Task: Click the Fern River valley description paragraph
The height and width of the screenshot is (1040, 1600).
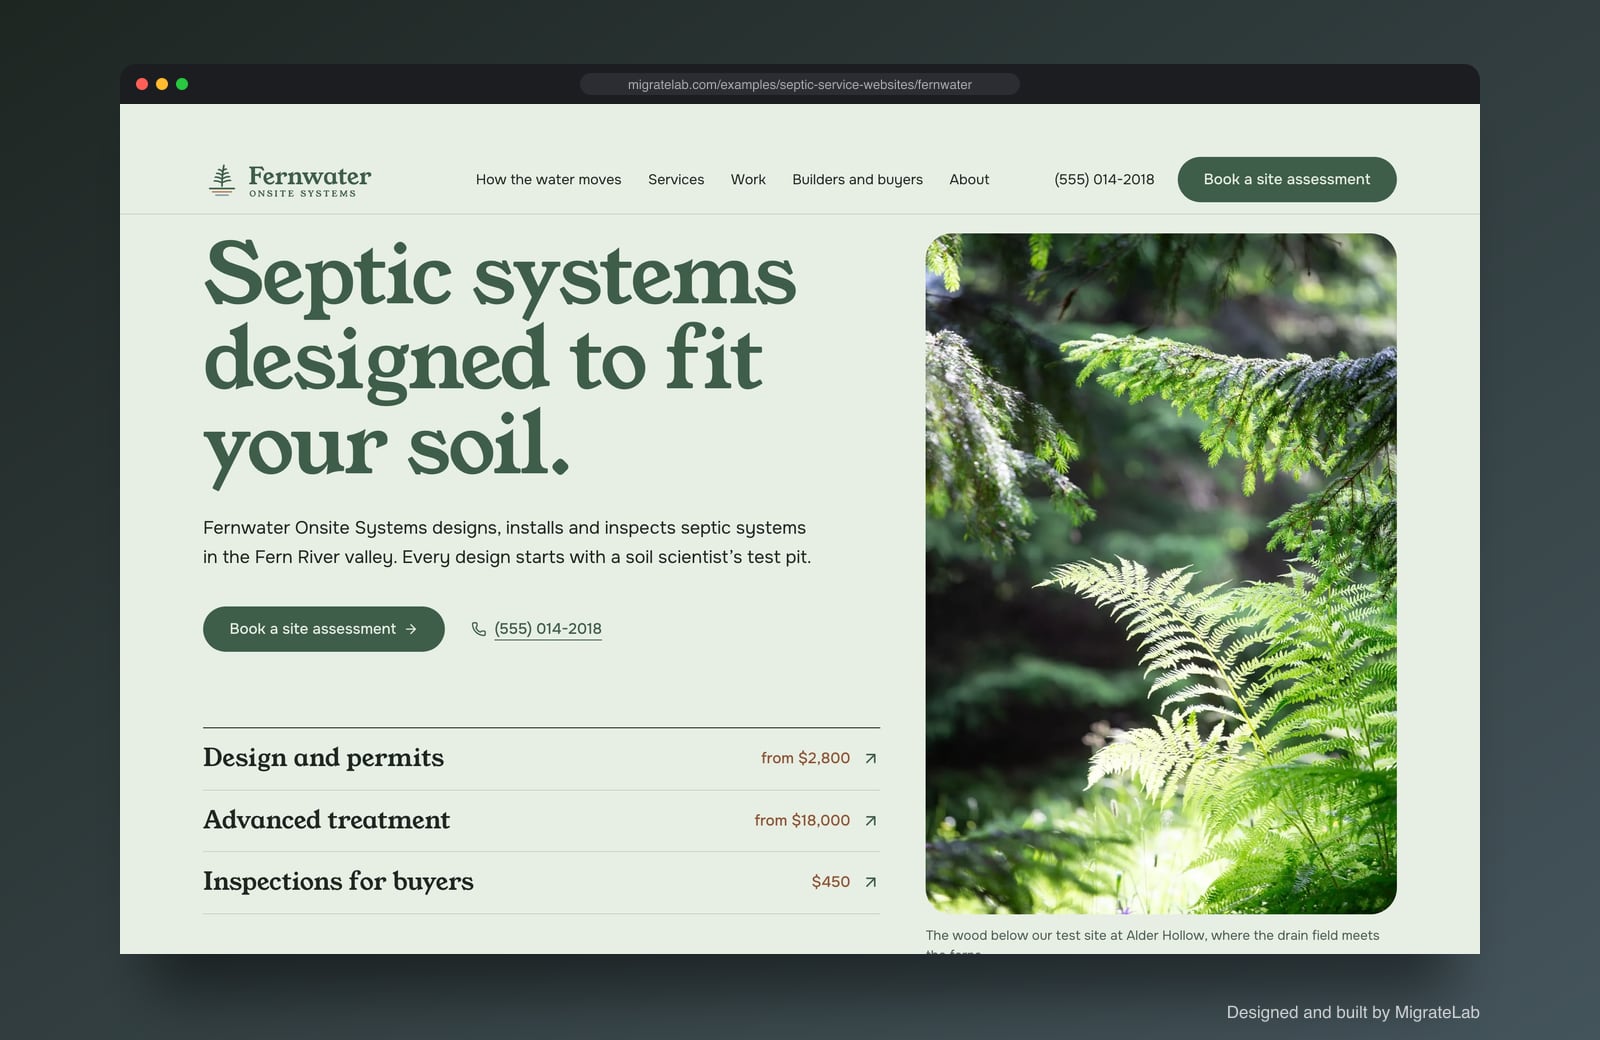Action: (x=507, y=542)
